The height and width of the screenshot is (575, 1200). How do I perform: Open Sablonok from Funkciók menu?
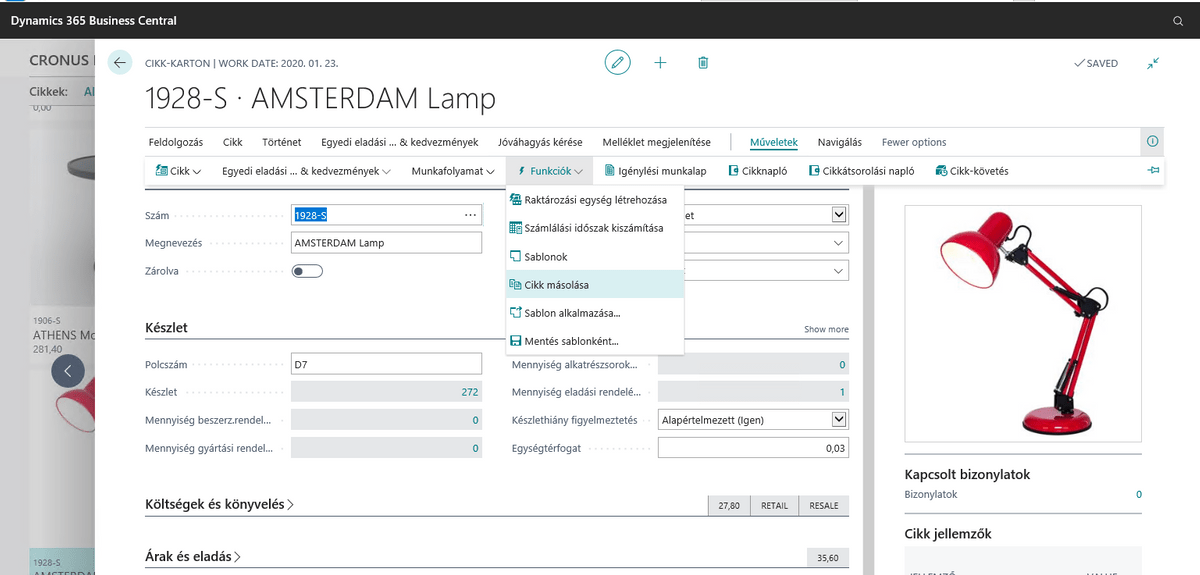595,257
